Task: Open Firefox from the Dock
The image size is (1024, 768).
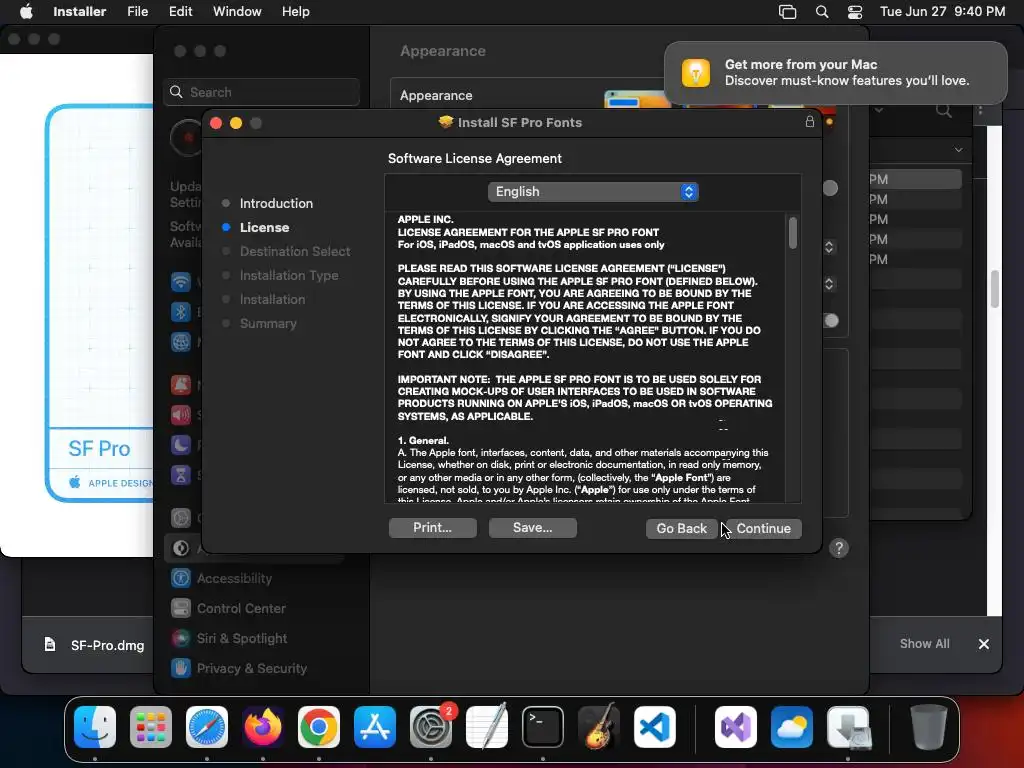Action: tap(263, 727)
